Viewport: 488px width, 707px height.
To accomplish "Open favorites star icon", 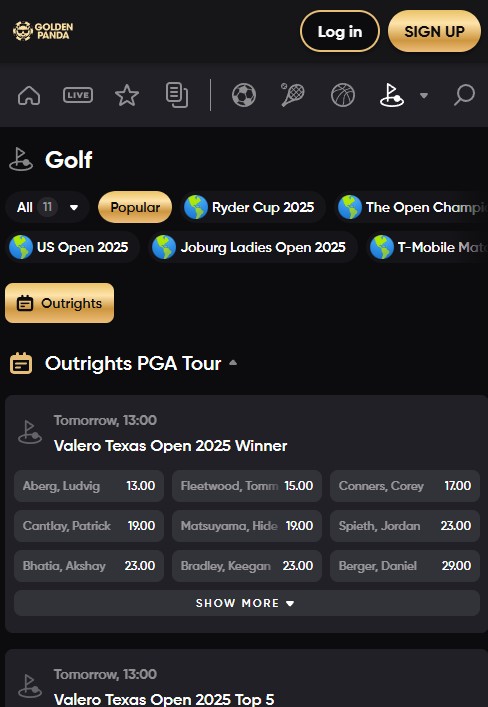I will pos(127,95).
